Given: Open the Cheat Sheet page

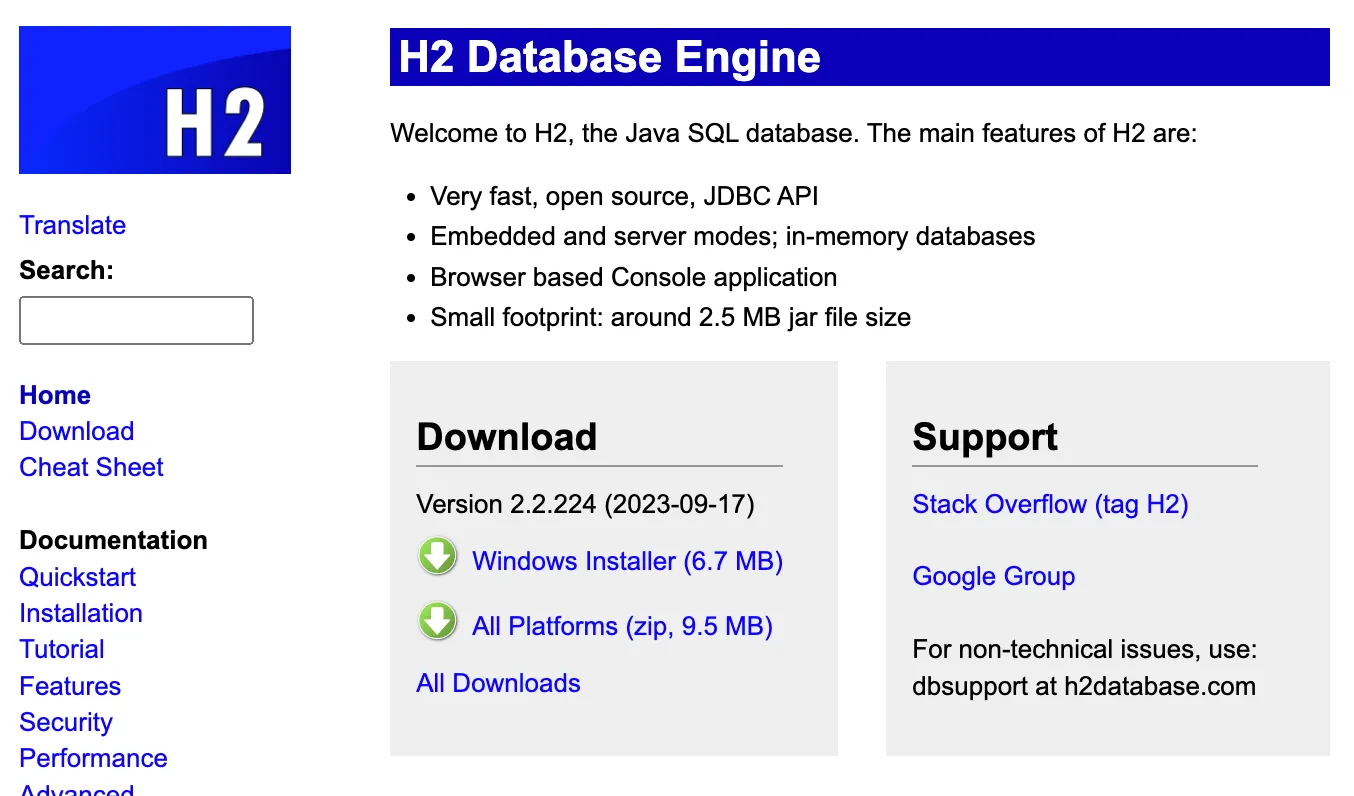Looking at the screenshot, I should pos(91,467).
